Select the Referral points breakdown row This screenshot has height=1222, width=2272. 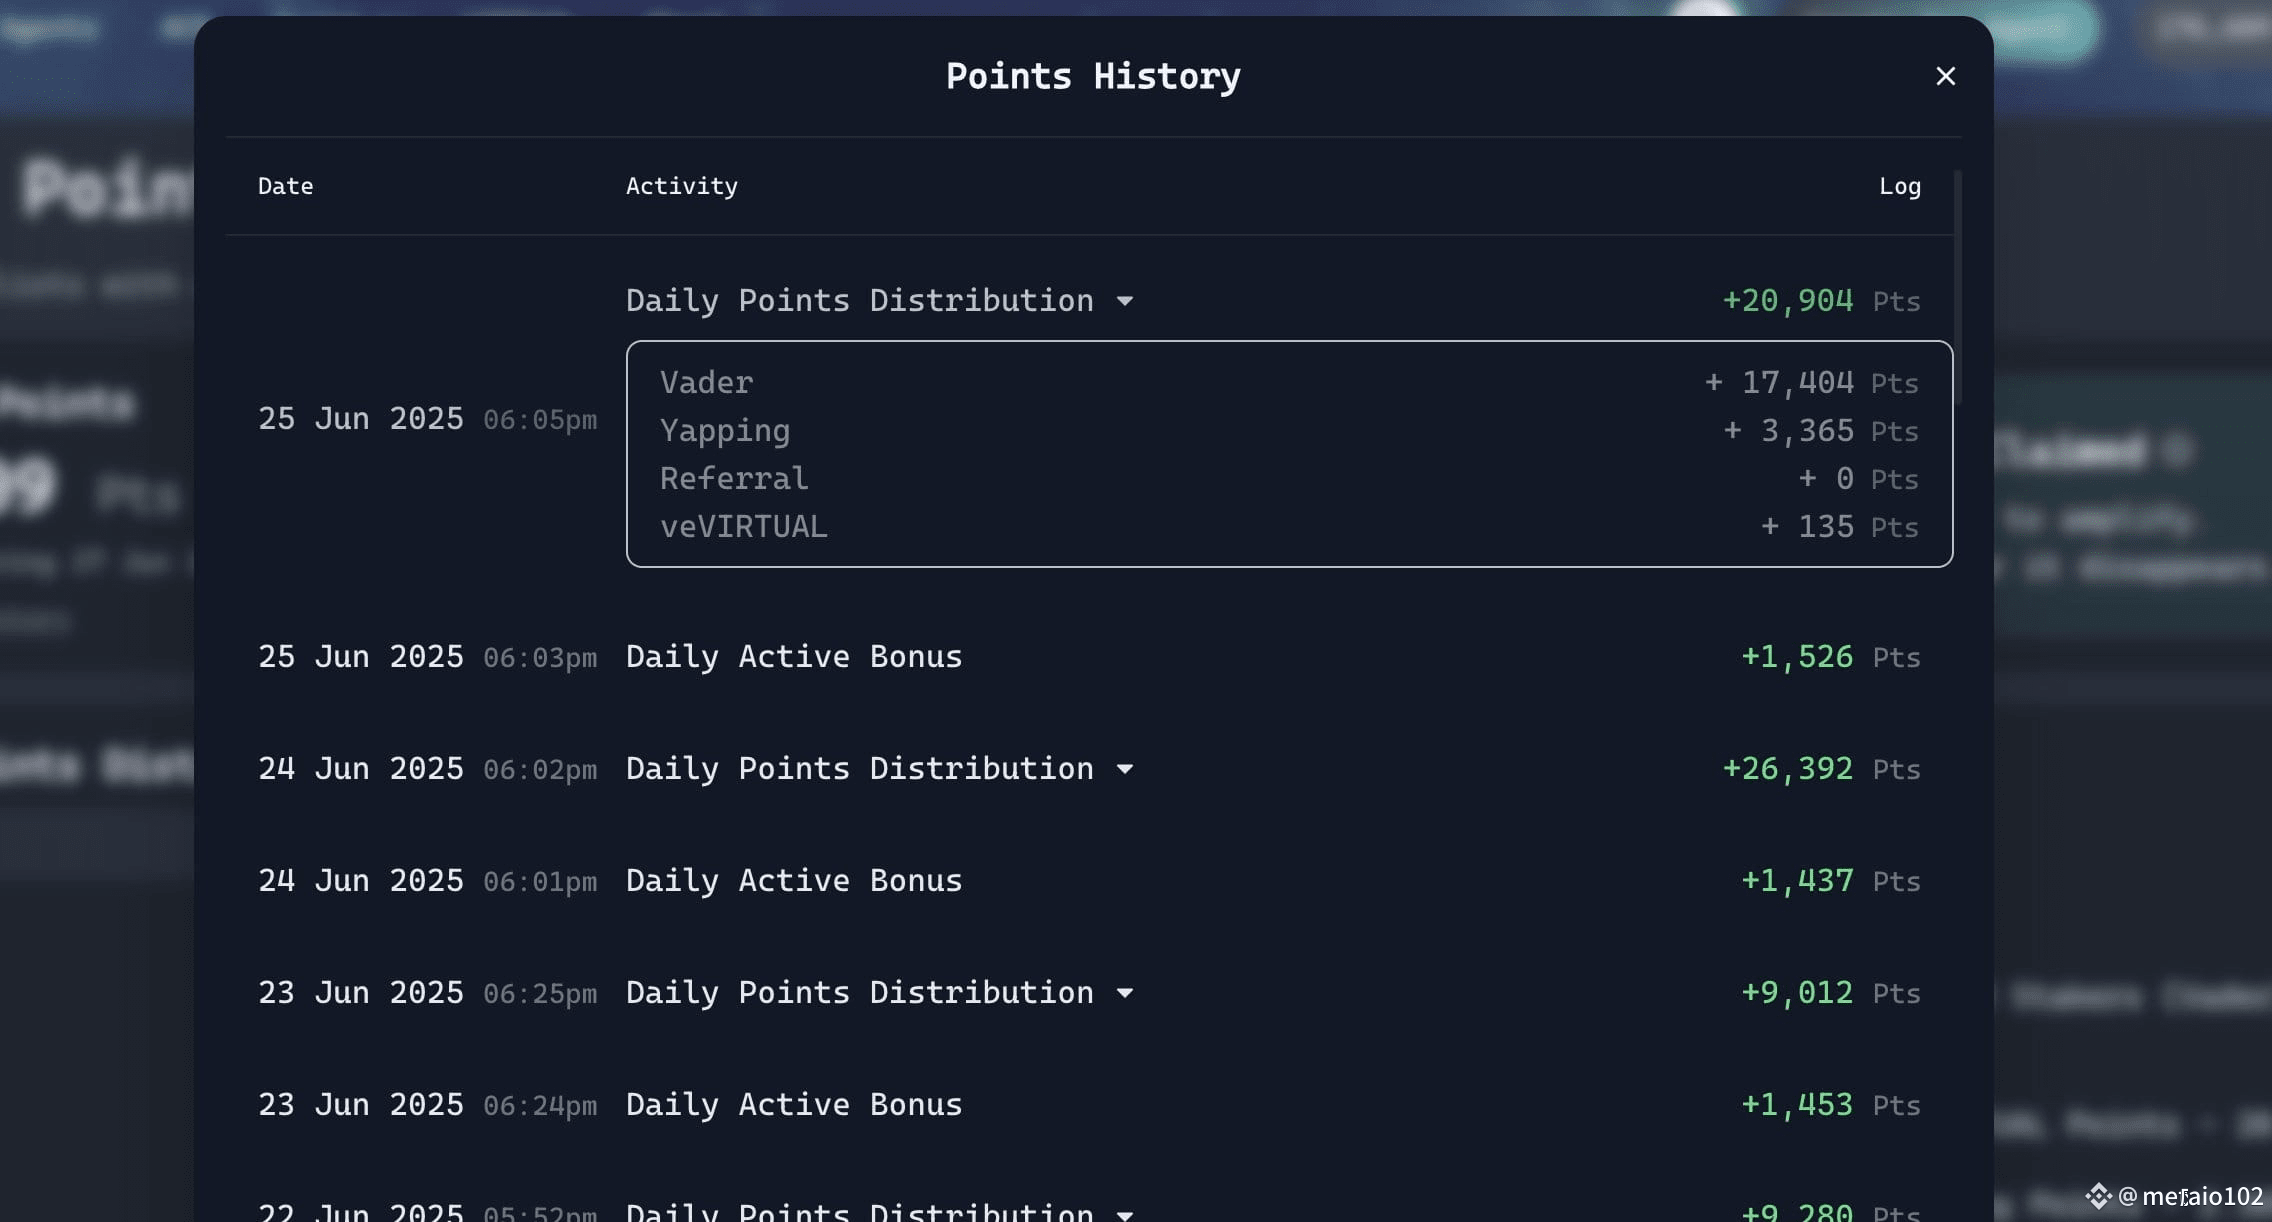click(x=1289, y=478)
